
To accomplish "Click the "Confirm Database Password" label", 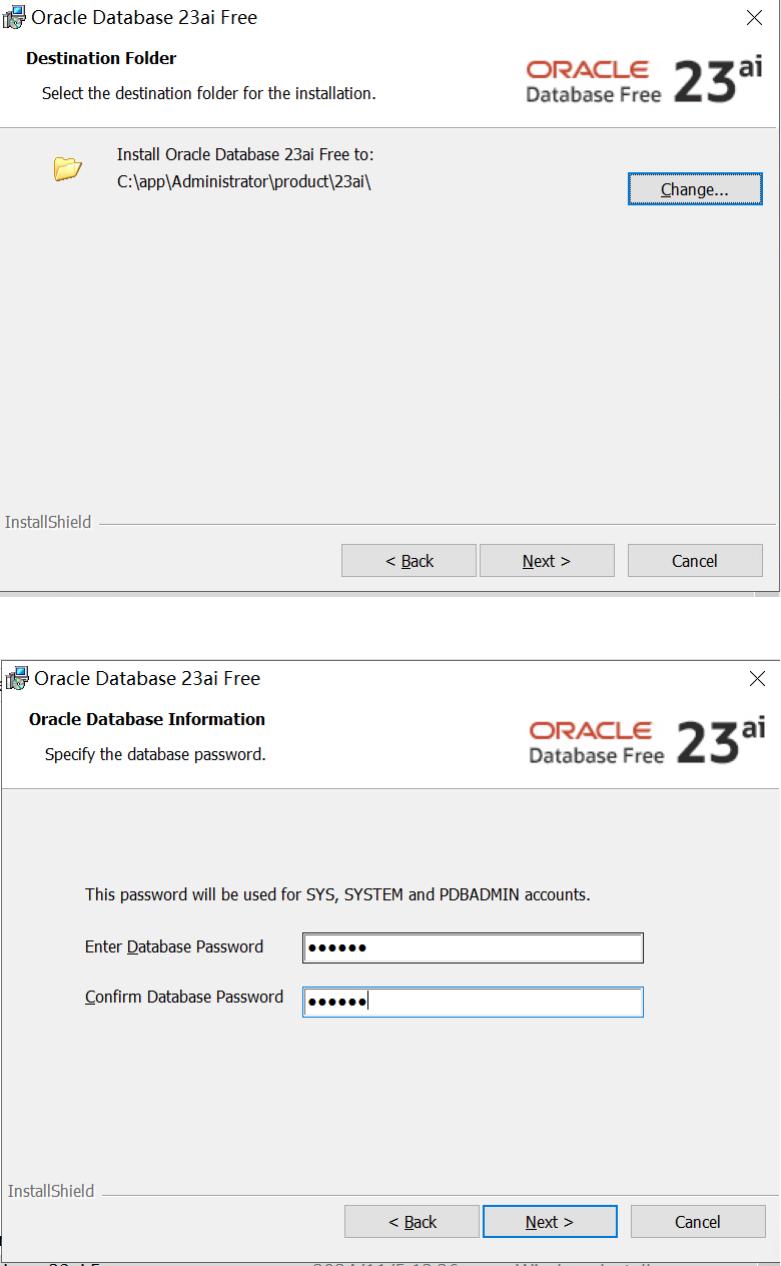I will (184, 997).
